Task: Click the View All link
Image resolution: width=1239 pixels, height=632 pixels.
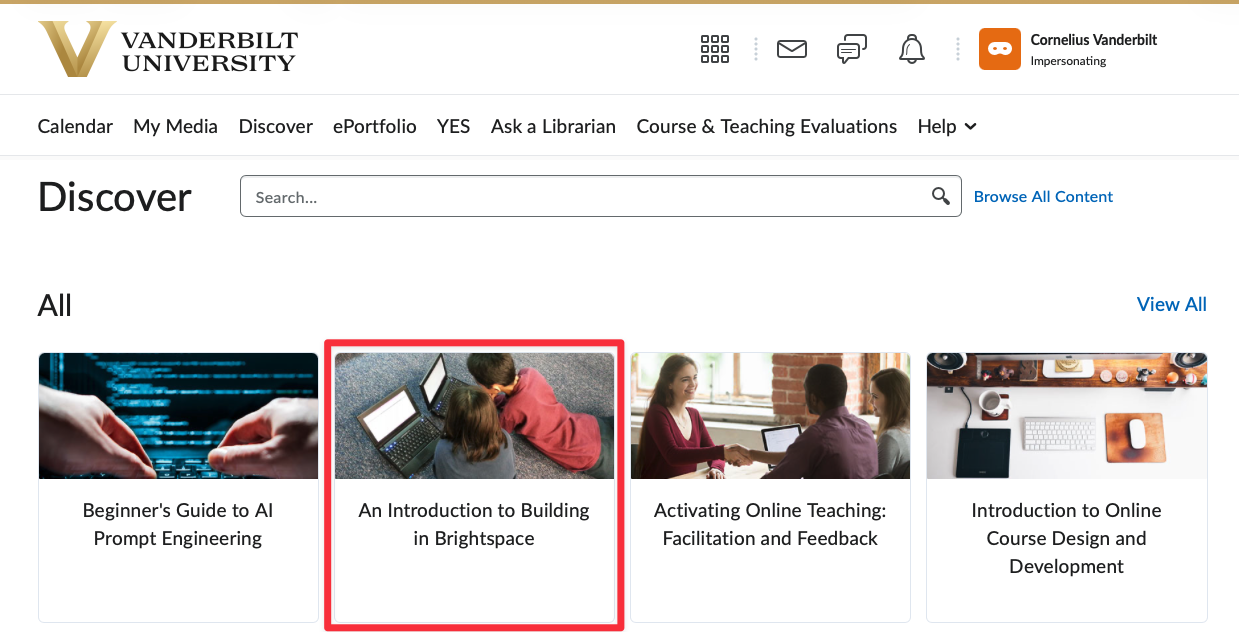Action: click(x=1171, y=305)
